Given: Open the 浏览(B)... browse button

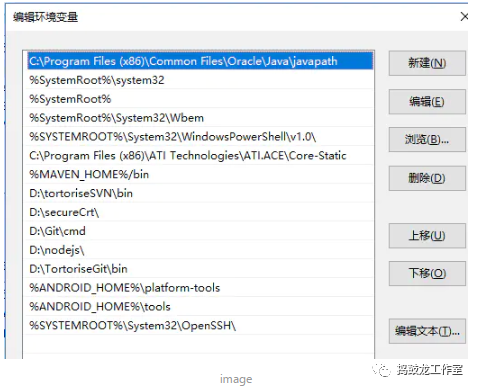Looking at the screenshot, I should tap(427, 139).
